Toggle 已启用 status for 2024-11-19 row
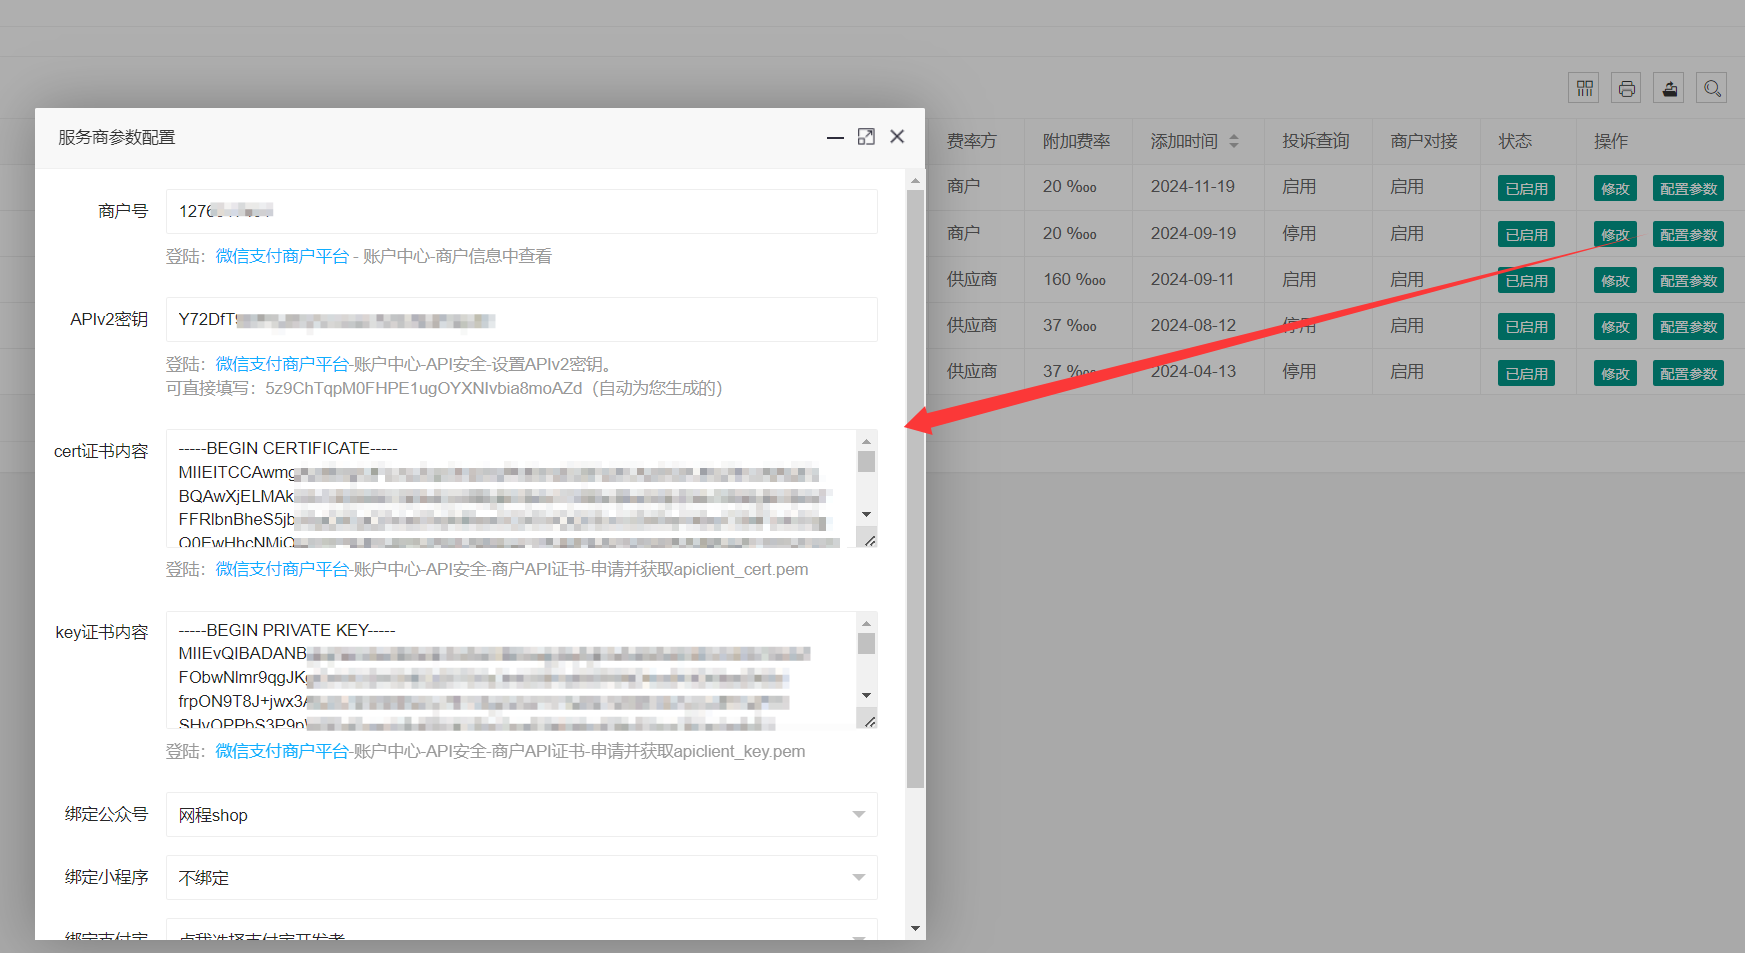 click(x=1526, y=188)
